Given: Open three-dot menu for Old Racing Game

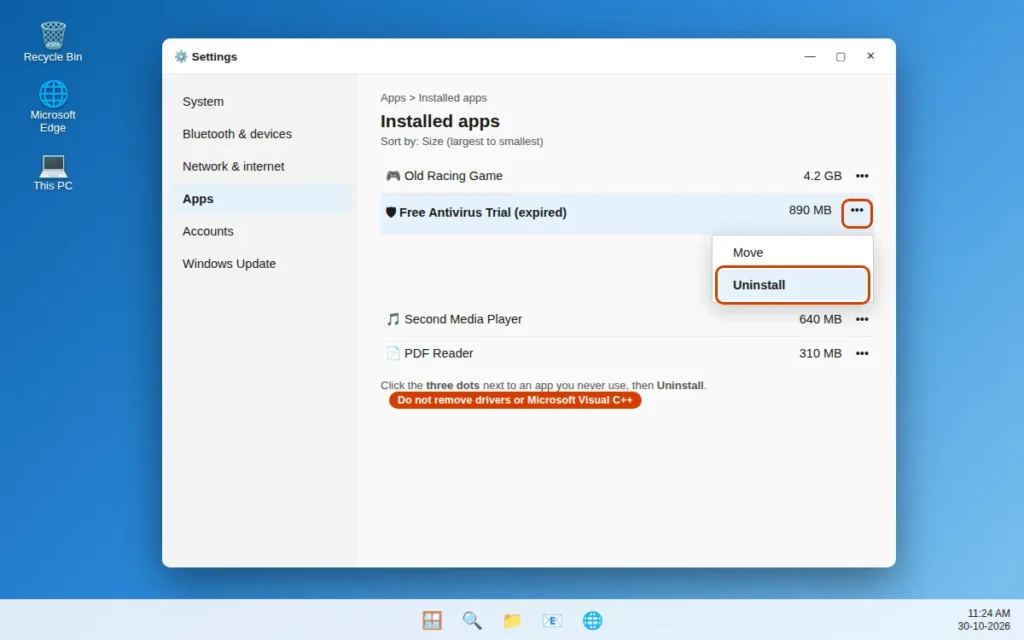Looking at the screenshot, I should [x=862, y=176].
